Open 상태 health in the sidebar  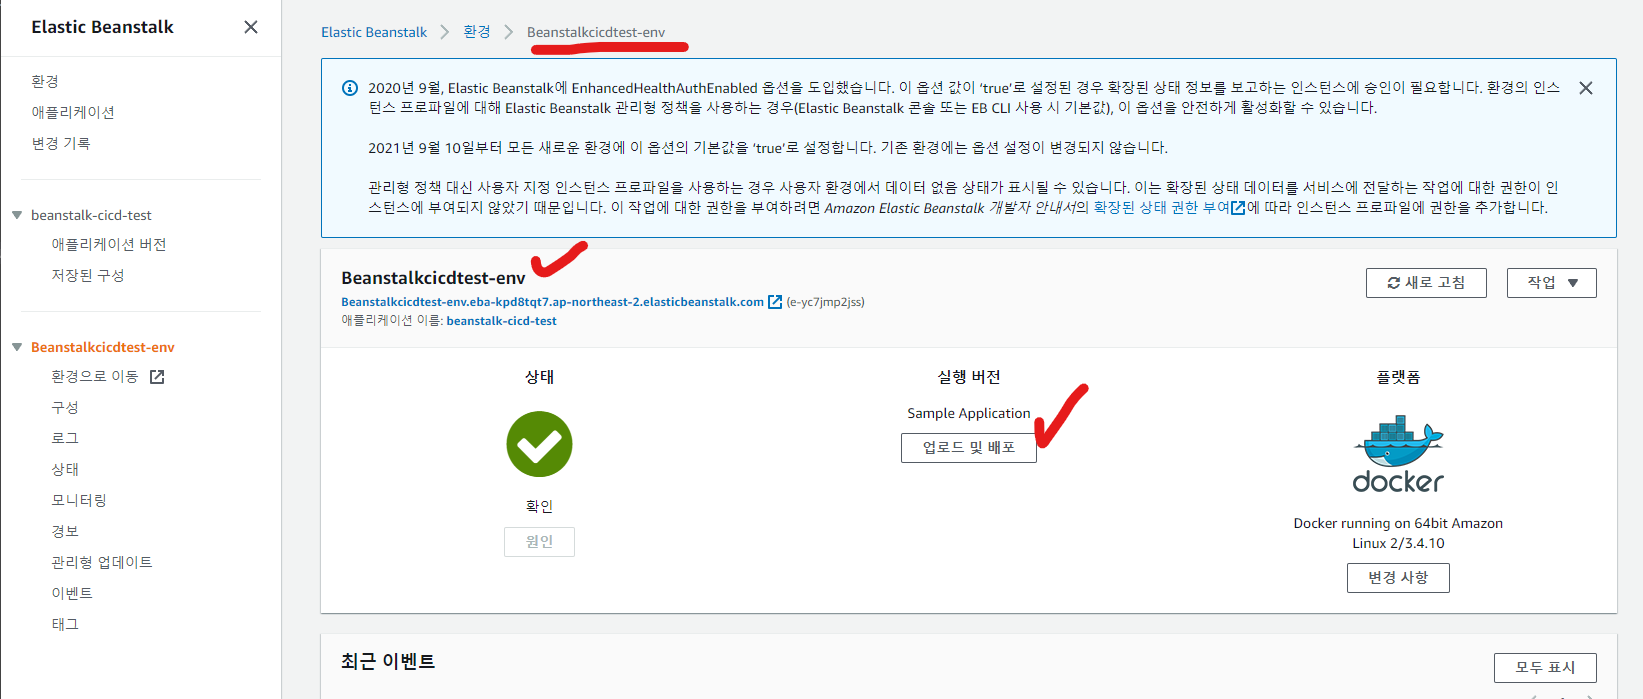click(65, 469)
